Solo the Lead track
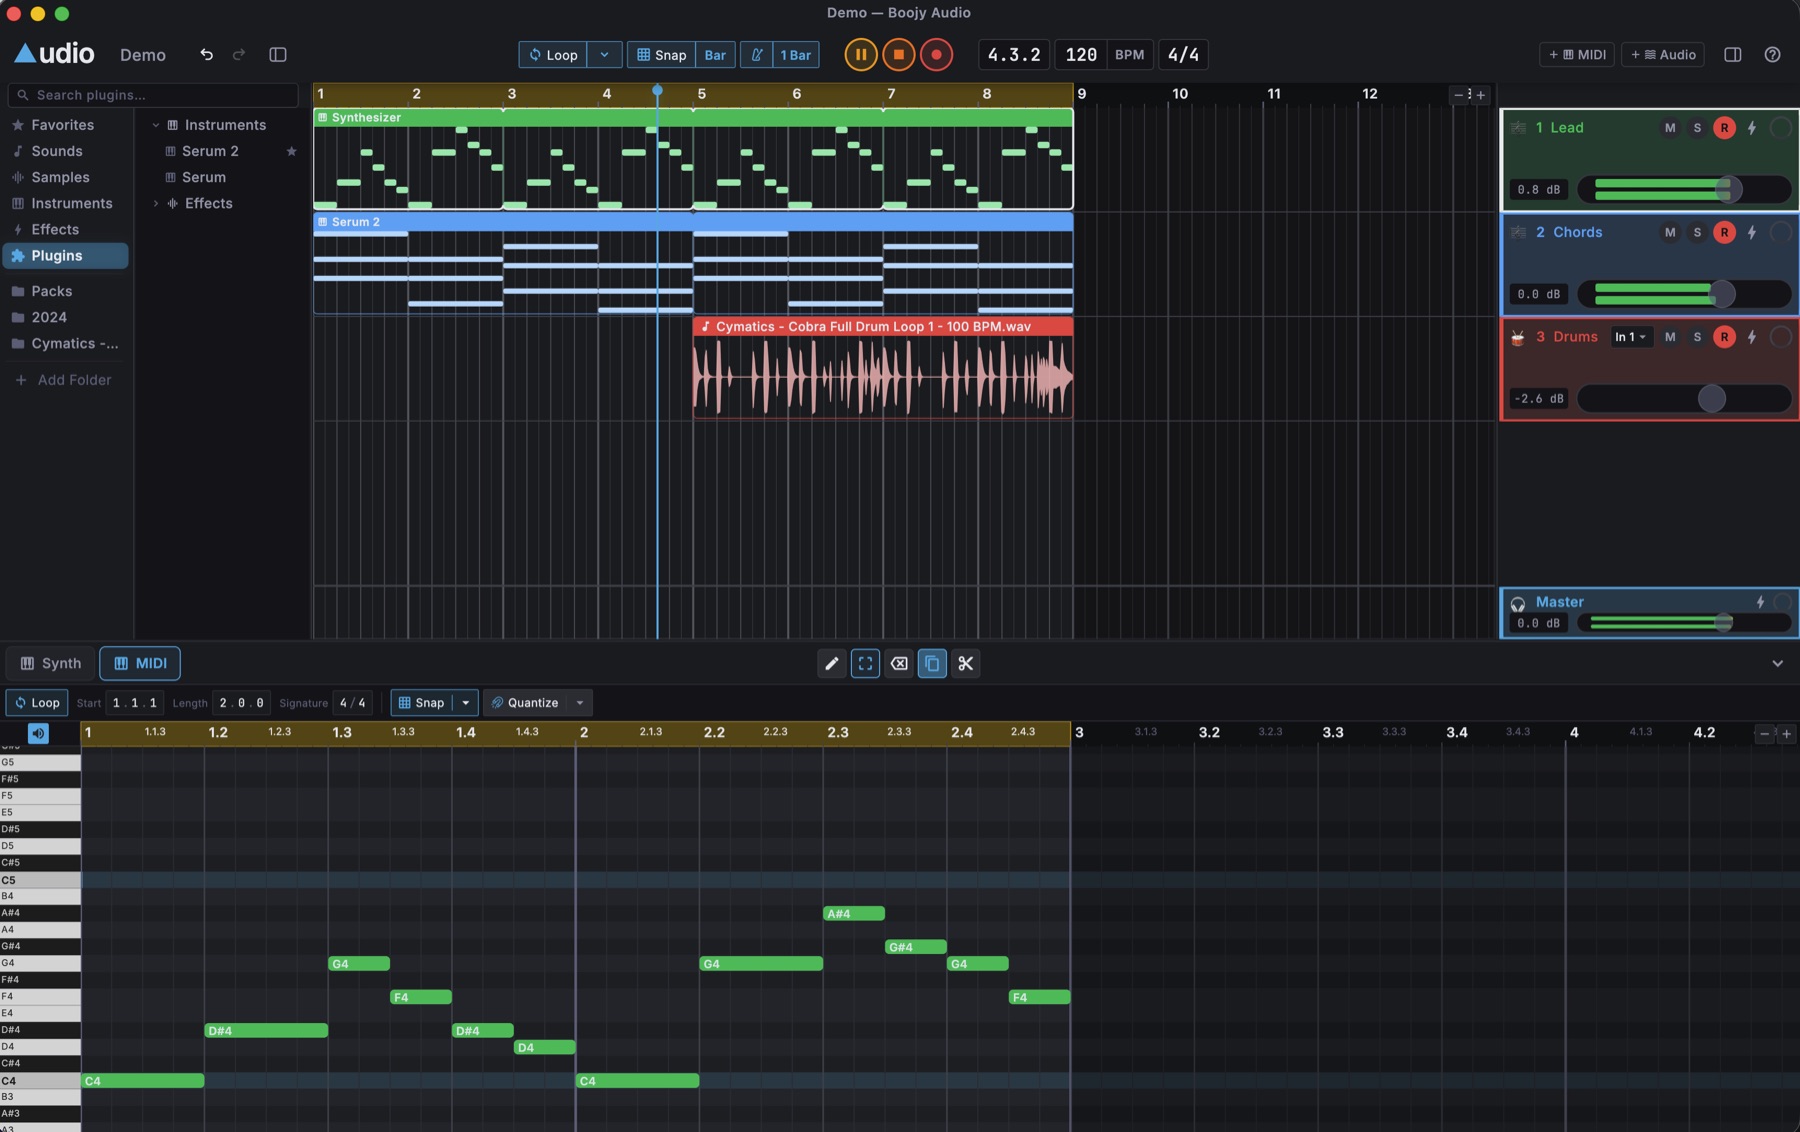This screenshot has height=1132, width=1800. pos(1697,127)
